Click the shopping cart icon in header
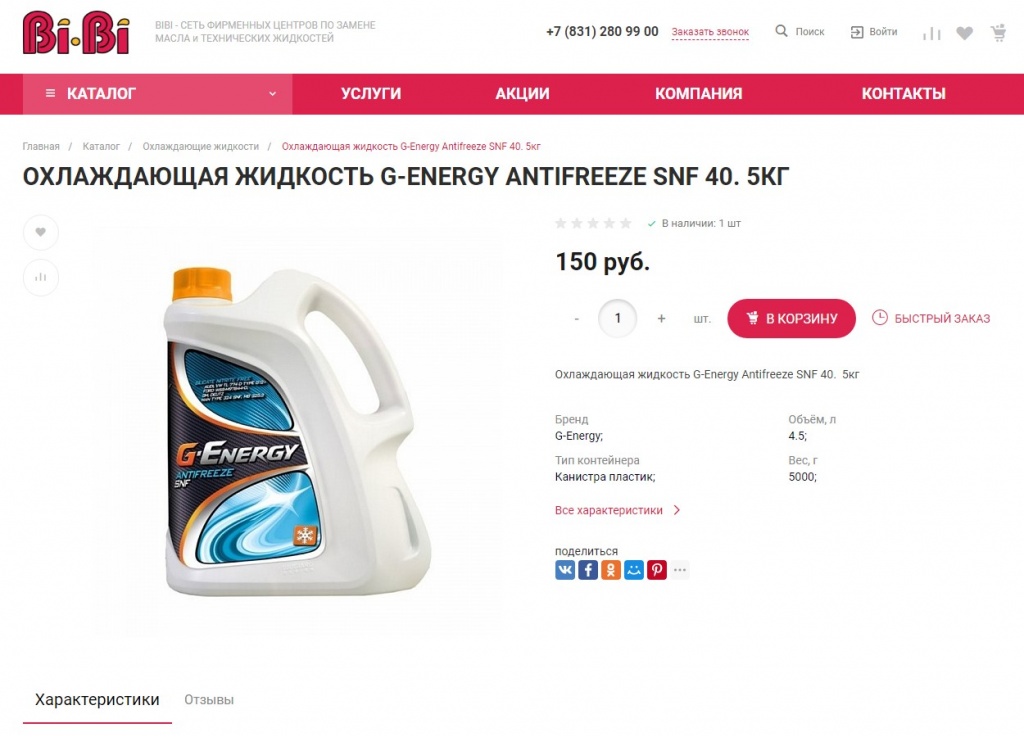Image resolution: width=1024 pixels, height=737 pixels. 998,33
